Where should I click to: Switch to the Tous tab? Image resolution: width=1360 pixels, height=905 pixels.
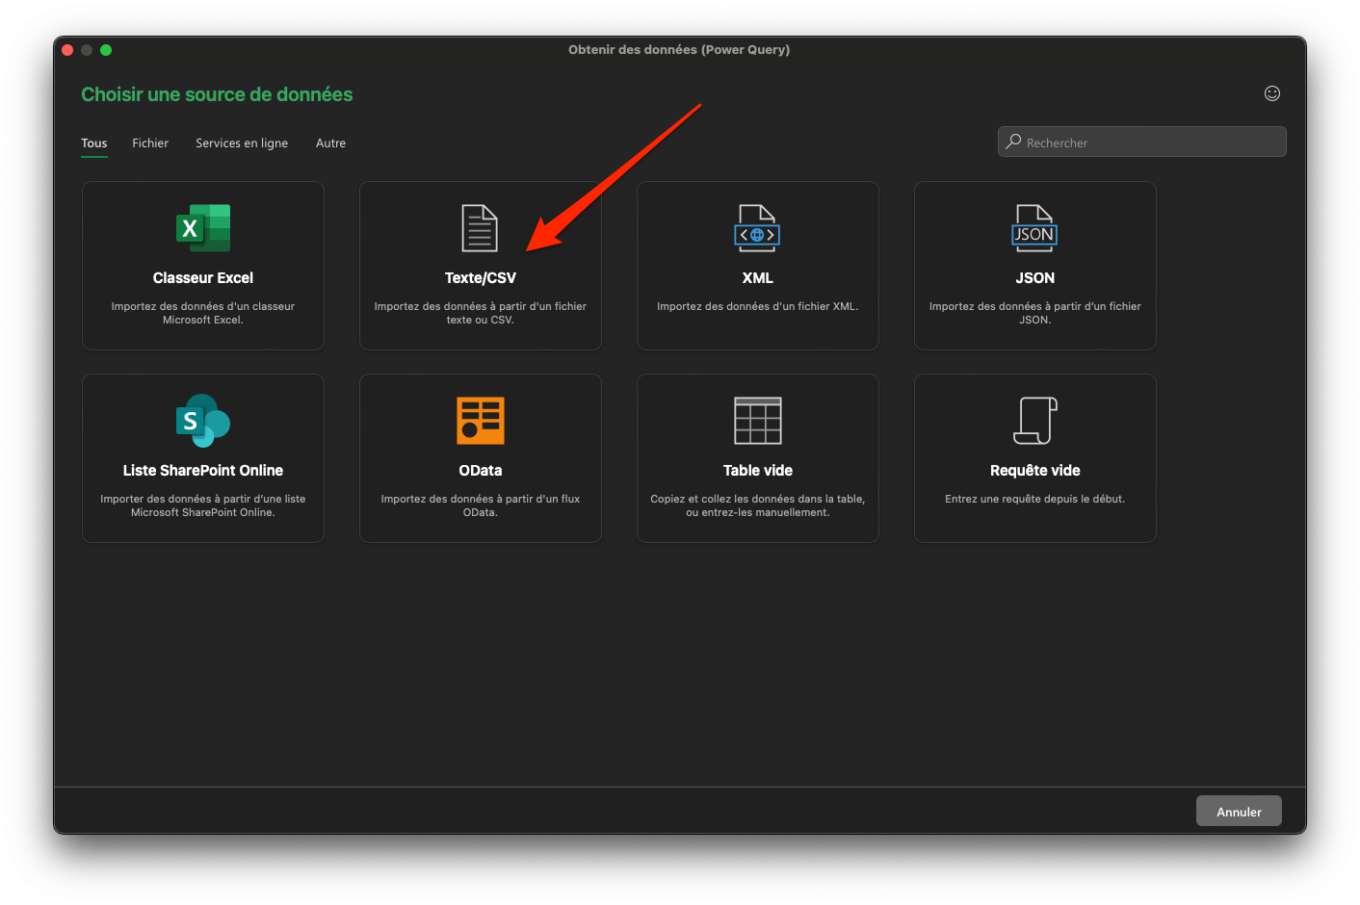click(x=94, y=143)
